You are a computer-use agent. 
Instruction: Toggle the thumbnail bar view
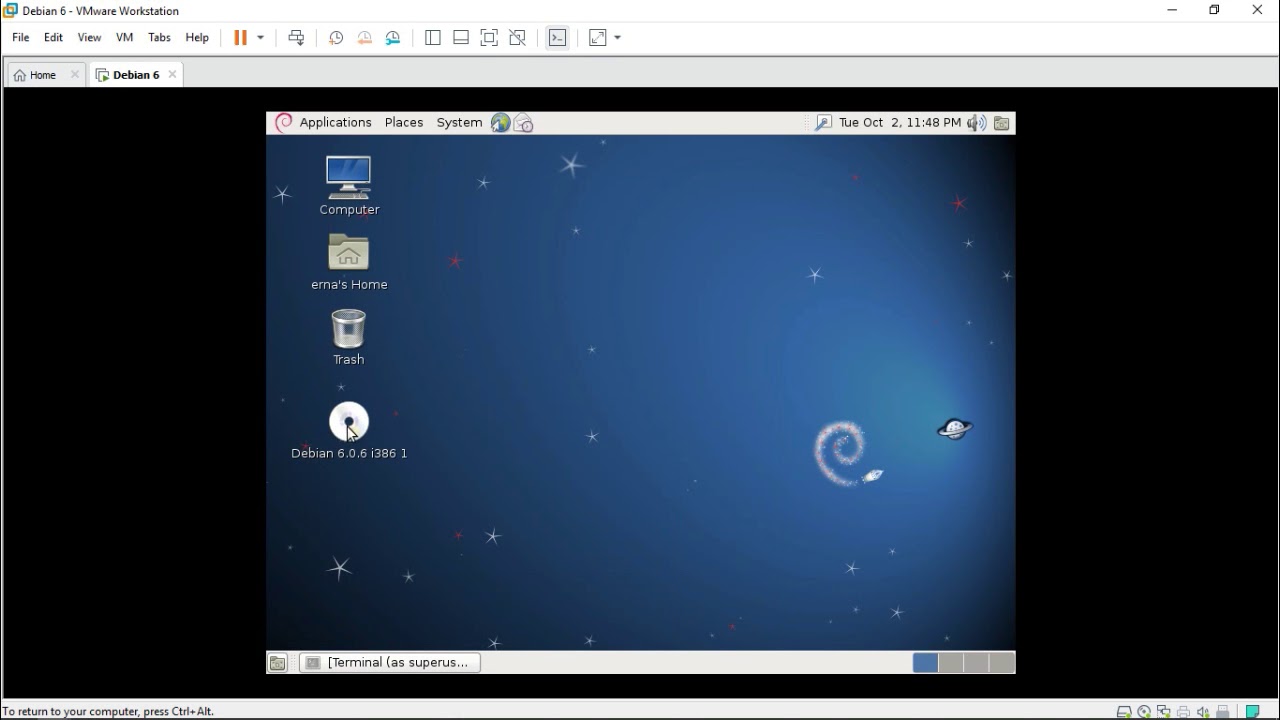(x=461, y=38)
